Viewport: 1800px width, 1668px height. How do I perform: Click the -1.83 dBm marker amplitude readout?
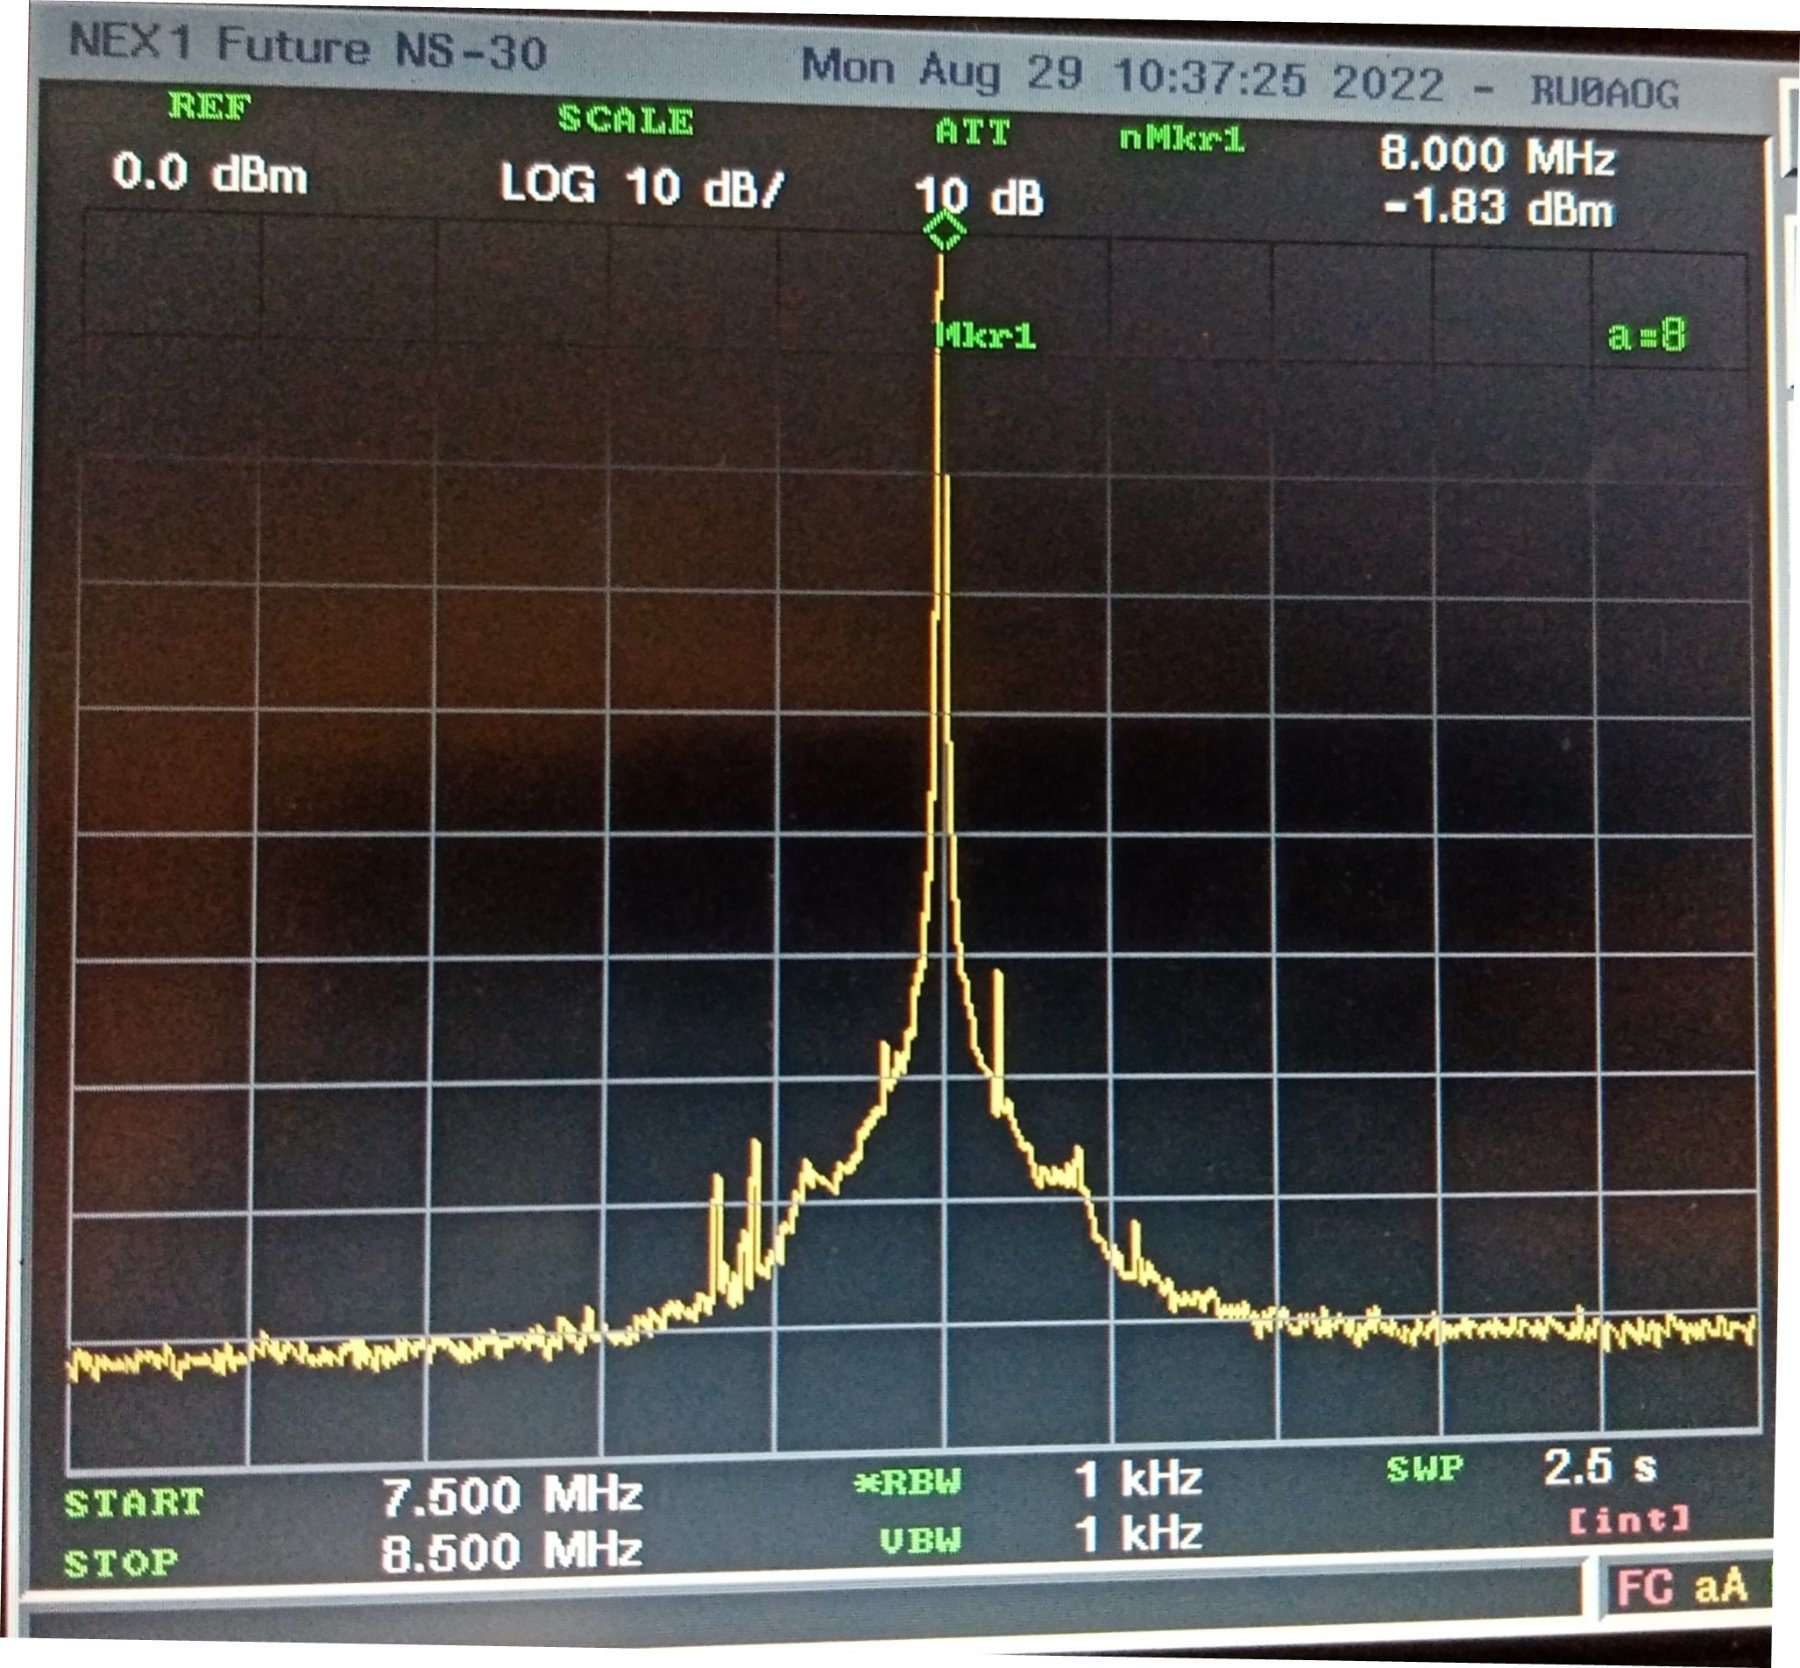[x=1499, y=209]
